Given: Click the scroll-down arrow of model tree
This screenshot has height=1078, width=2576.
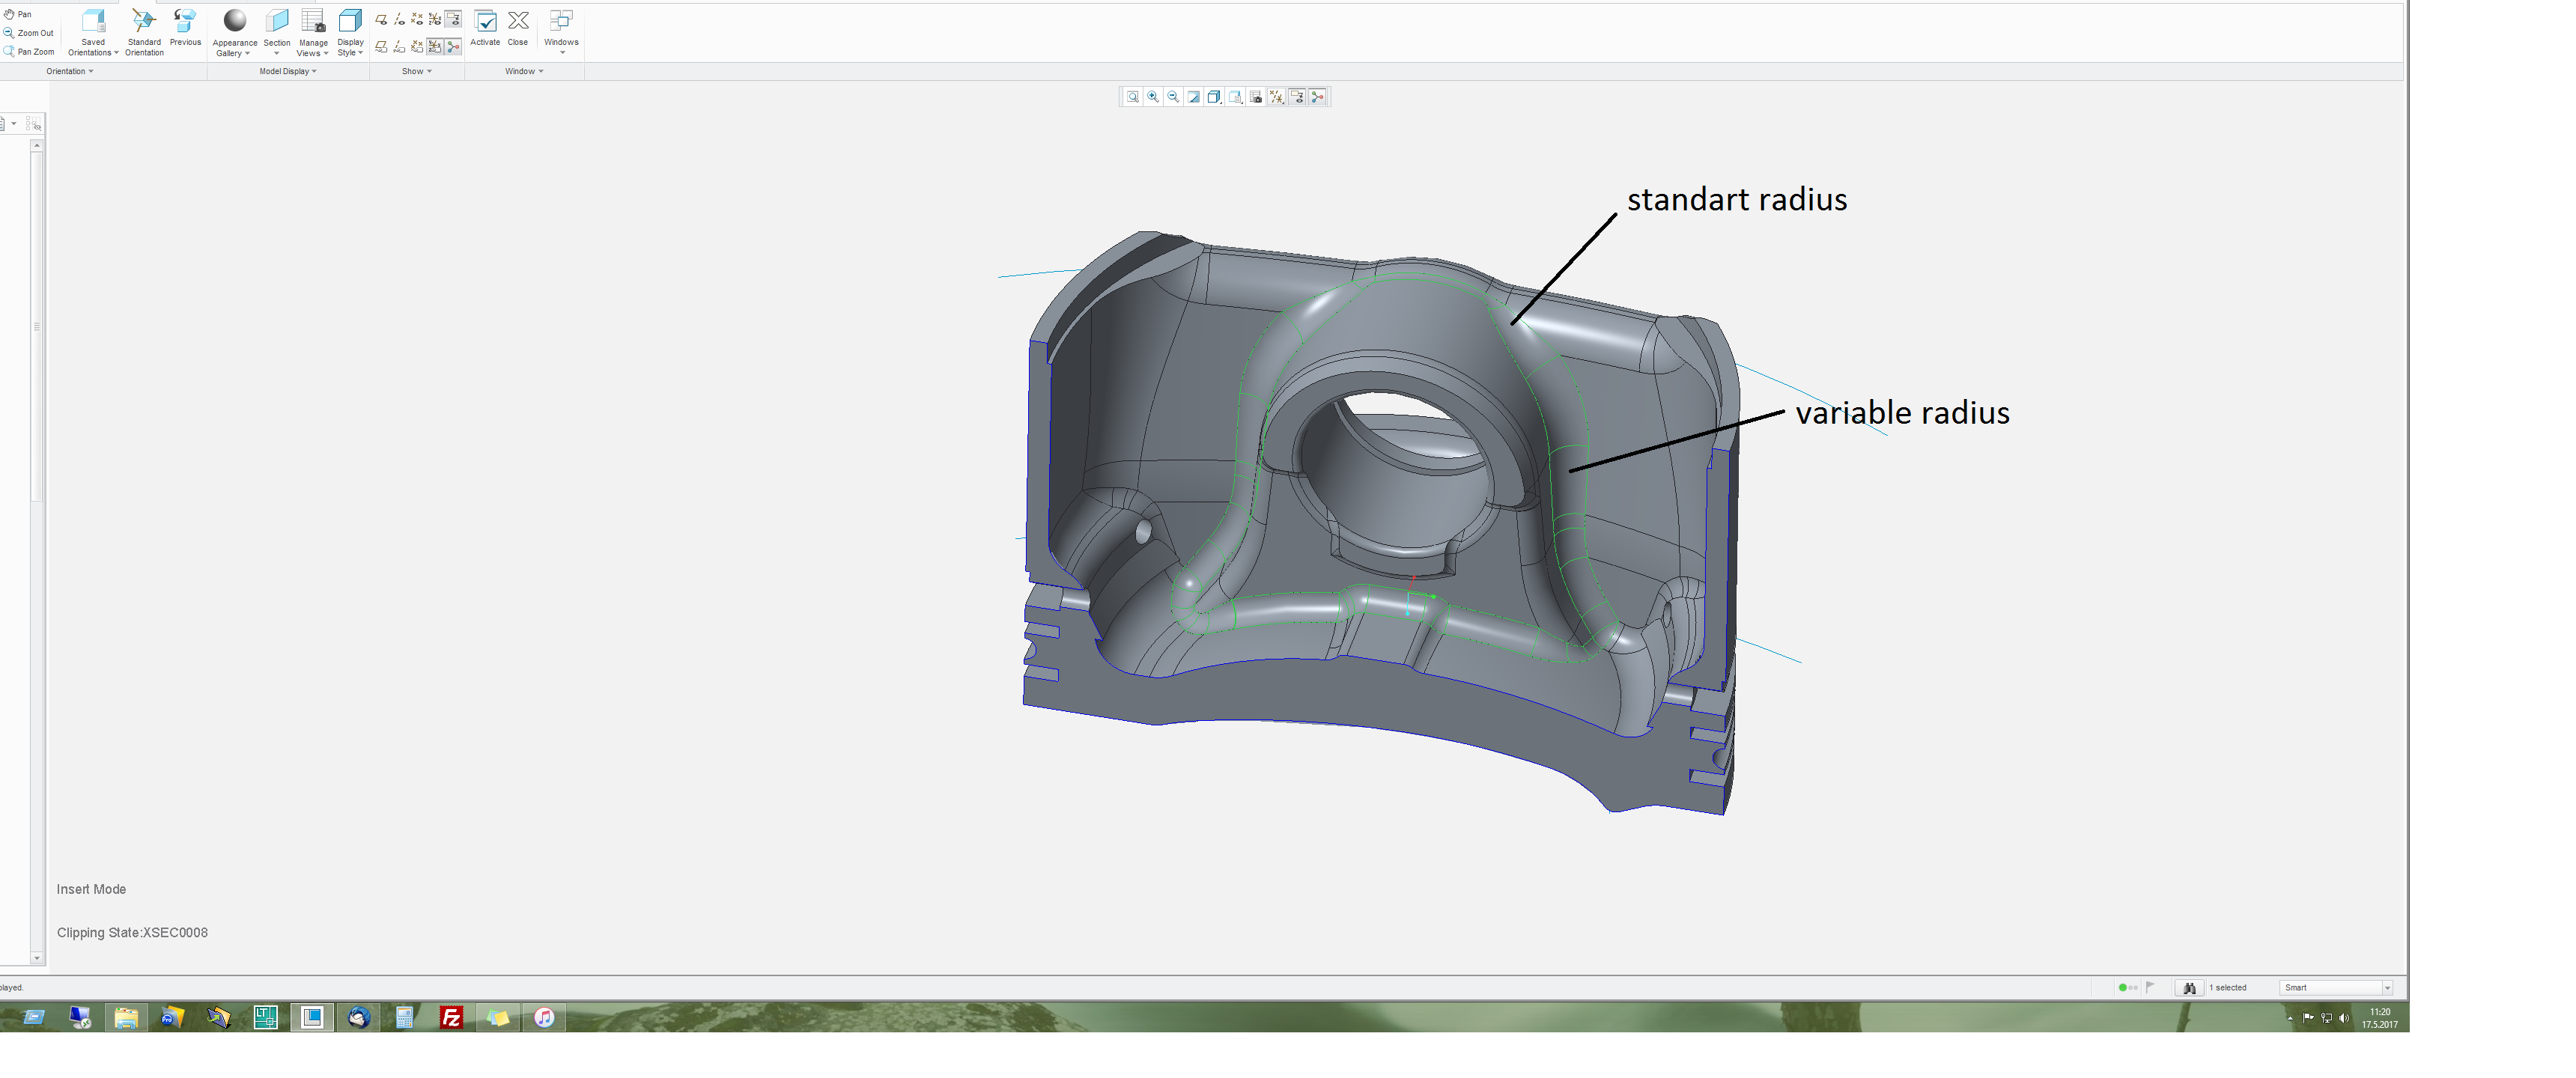Looking at the screenshot, I should click(37, 958).
